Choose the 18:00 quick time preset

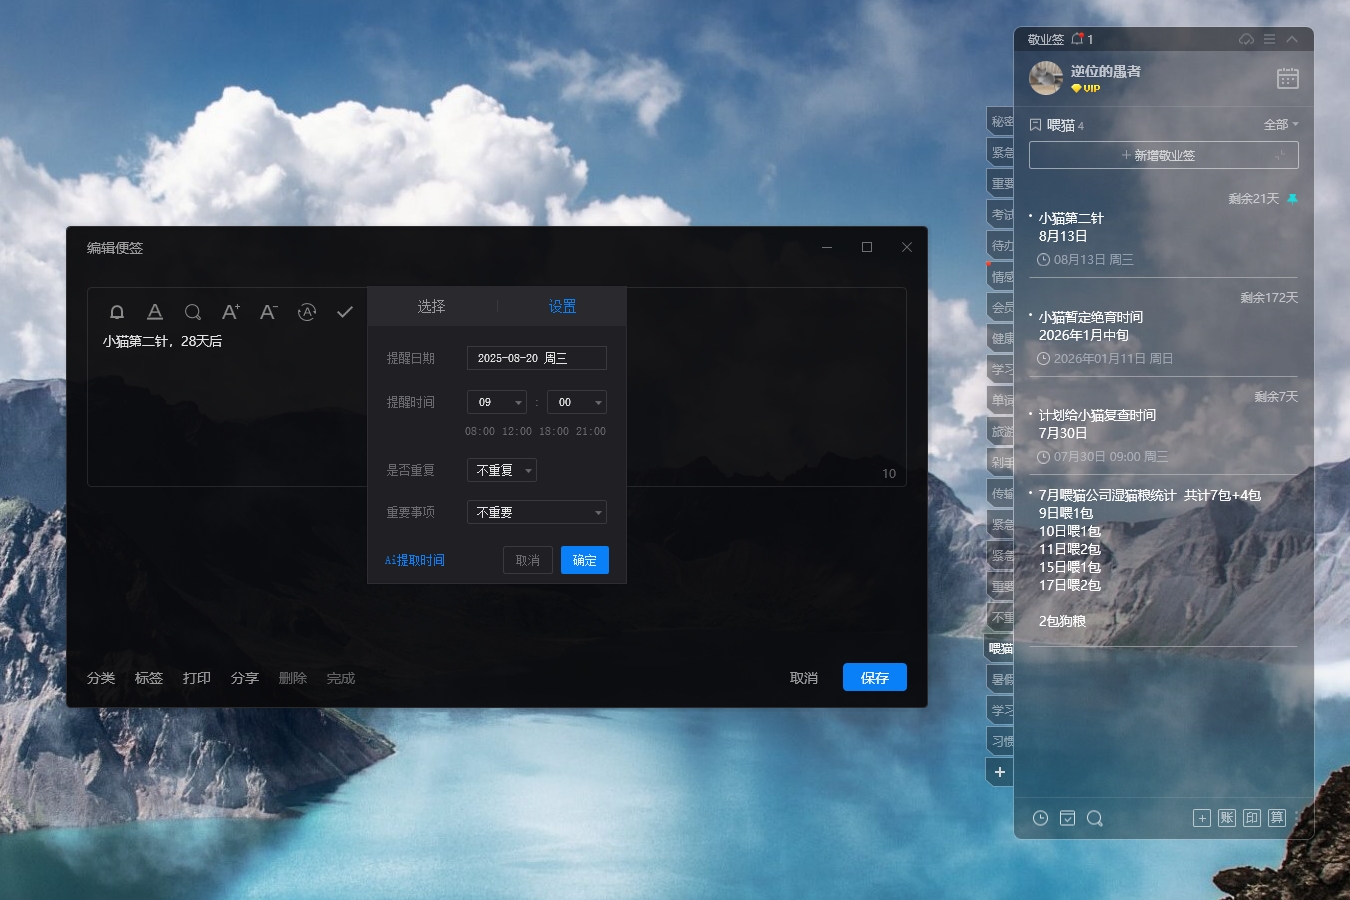click(x=554, y=431)
